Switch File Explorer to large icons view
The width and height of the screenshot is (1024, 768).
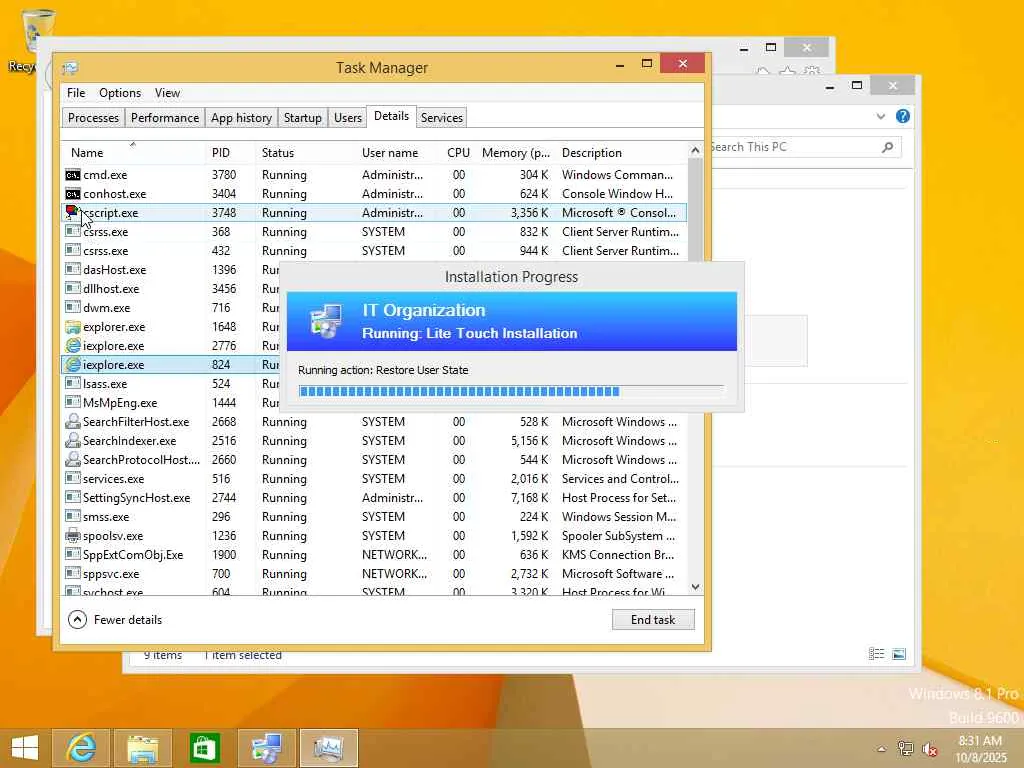899,654
